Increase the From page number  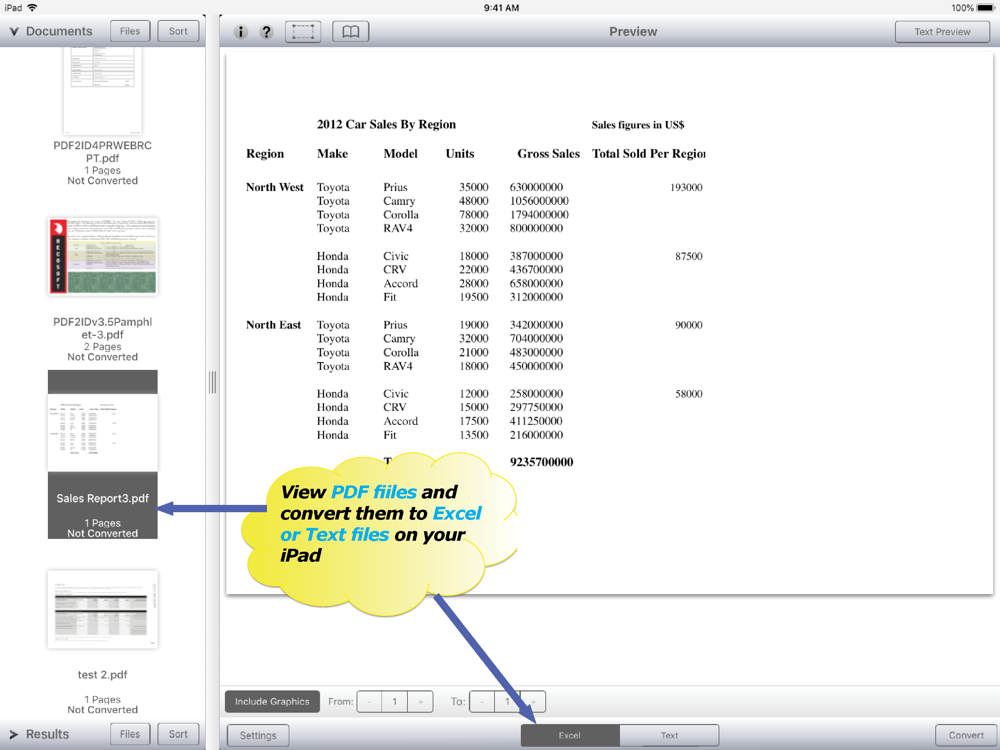click(420, 702)
